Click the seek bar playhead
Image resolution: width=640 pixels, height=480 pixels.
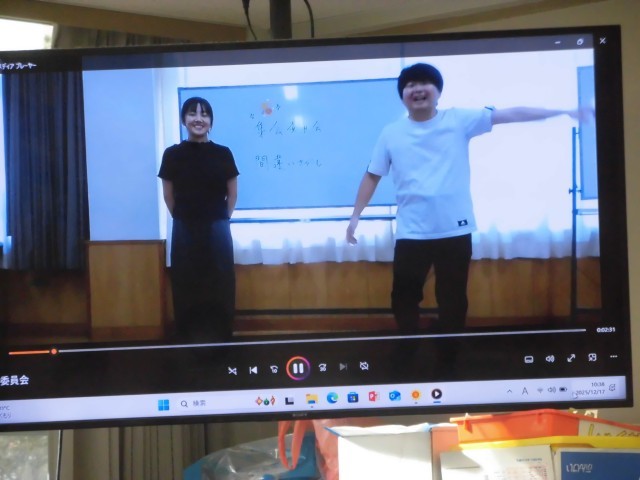(54, 351)
